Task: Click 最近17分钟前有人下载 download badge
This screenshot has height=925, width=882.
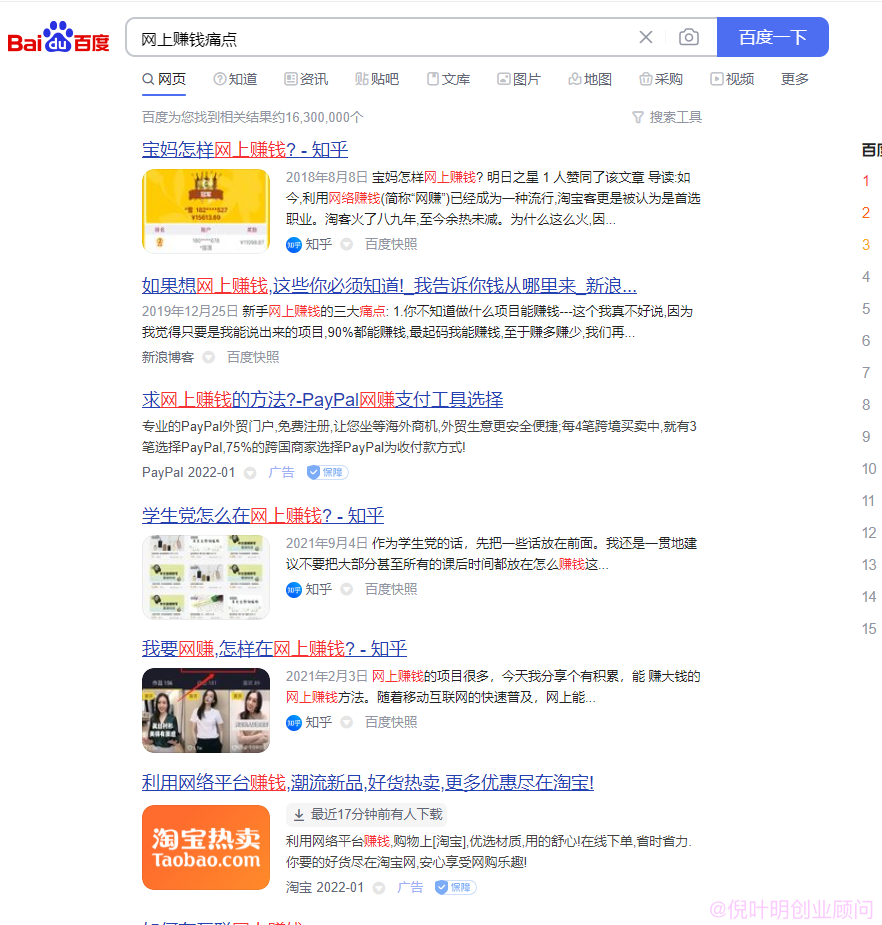Action: pos(367,815)
